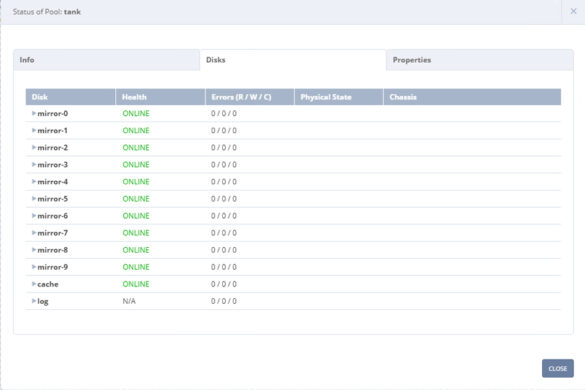Click the CLOSE button
This screenshot has height=390, width=585.
click(558, 368)
